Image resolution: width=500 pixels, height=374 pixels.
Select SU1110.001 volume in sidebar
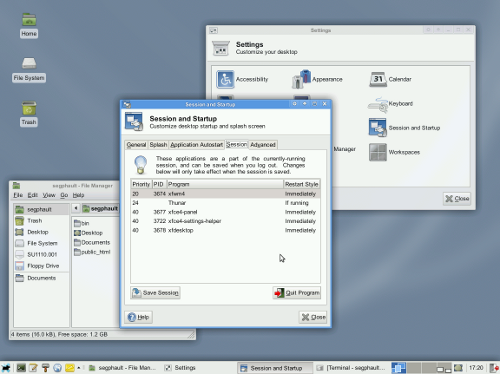coord(41,255)
